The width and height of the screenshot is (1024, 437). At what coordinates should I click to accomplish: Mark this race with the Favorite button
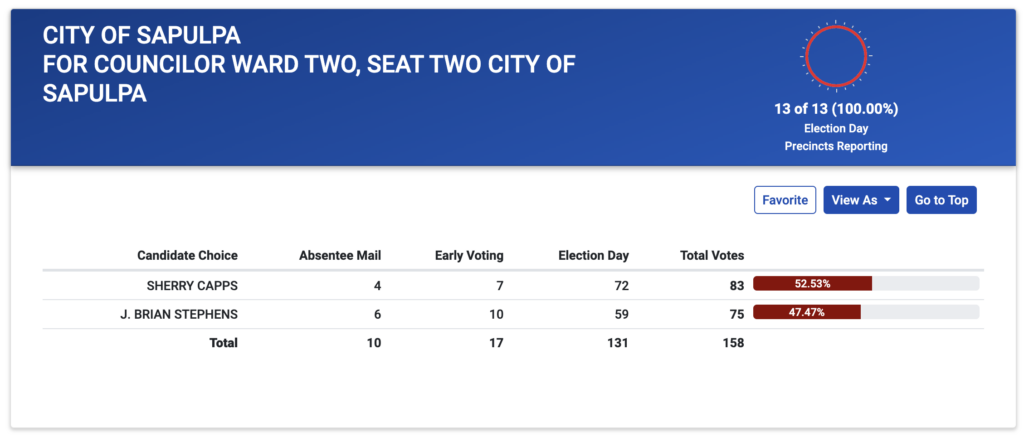(x=785, y=200)
